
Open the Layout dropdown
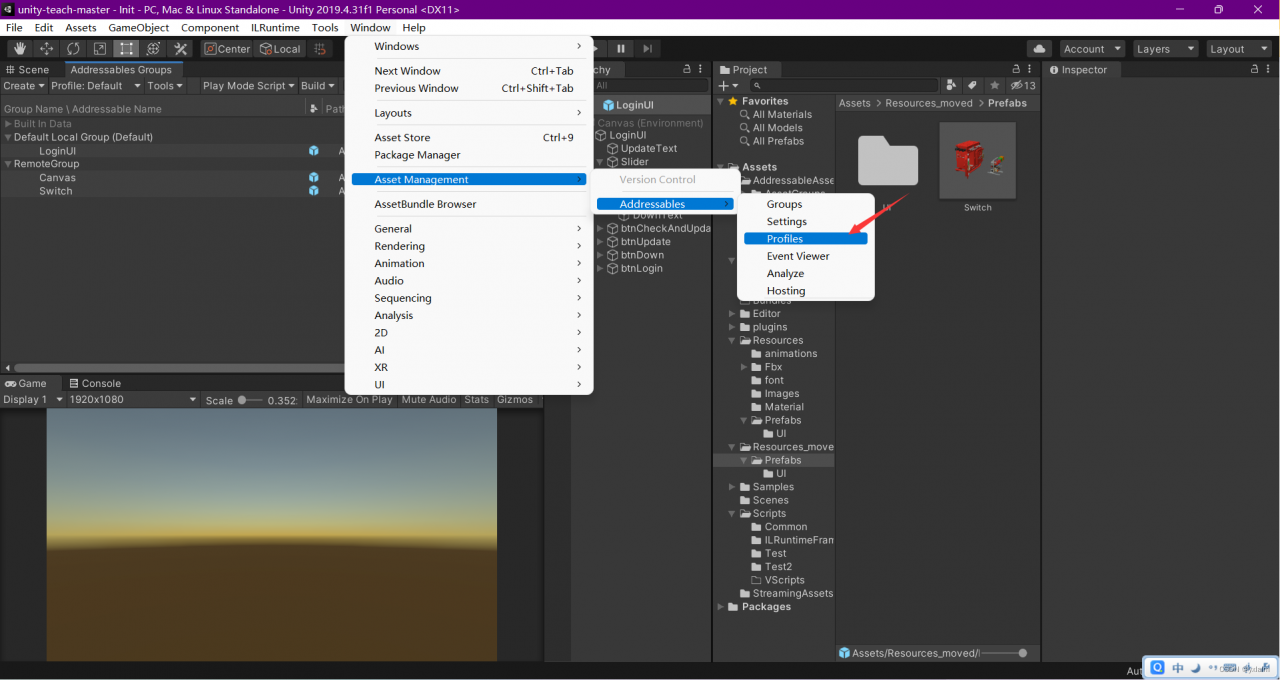tap(1237, 49)
